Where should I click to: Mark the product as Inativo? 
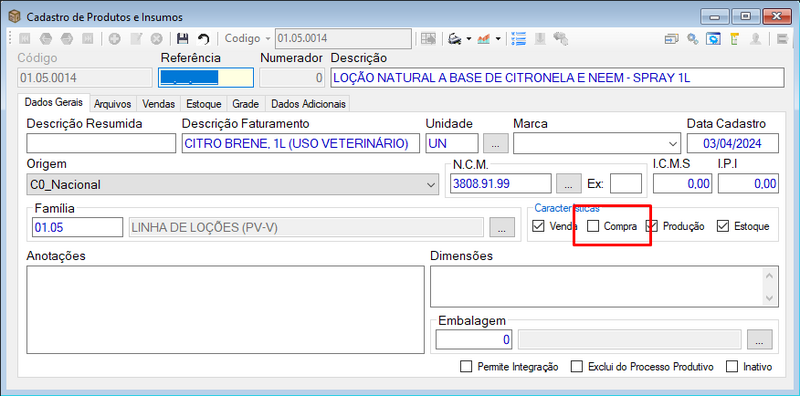[732, 366]
